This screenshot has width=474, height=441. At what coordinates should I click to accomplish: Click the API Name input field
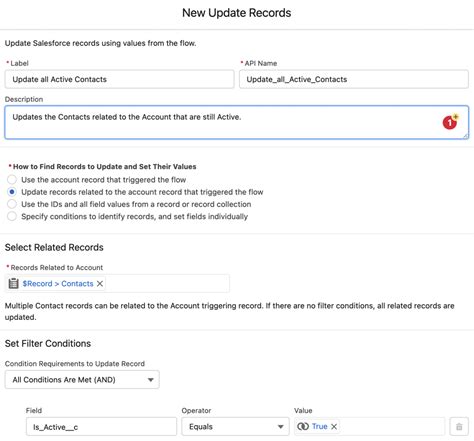click(354, 79)
